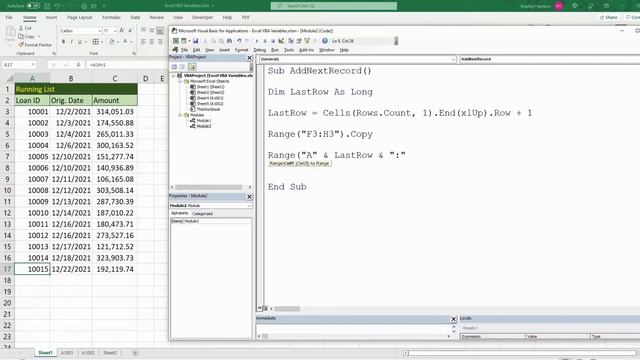640x360 pixels.
Task: Open the Run menu in VBA editor
Action: tap(275, 50)
